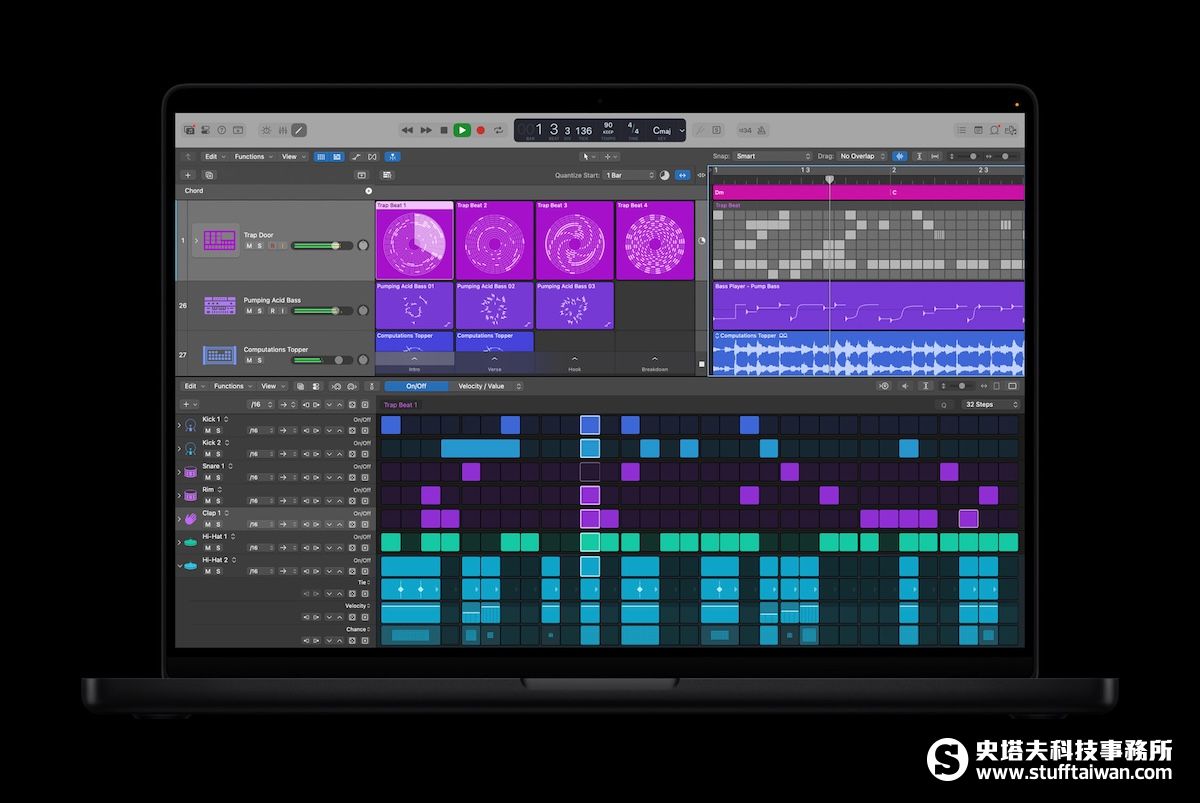The height and width of the screenshot is (803, 1200).
Task: Solo the Kick 1 row
Action: [x=218, y=430]
